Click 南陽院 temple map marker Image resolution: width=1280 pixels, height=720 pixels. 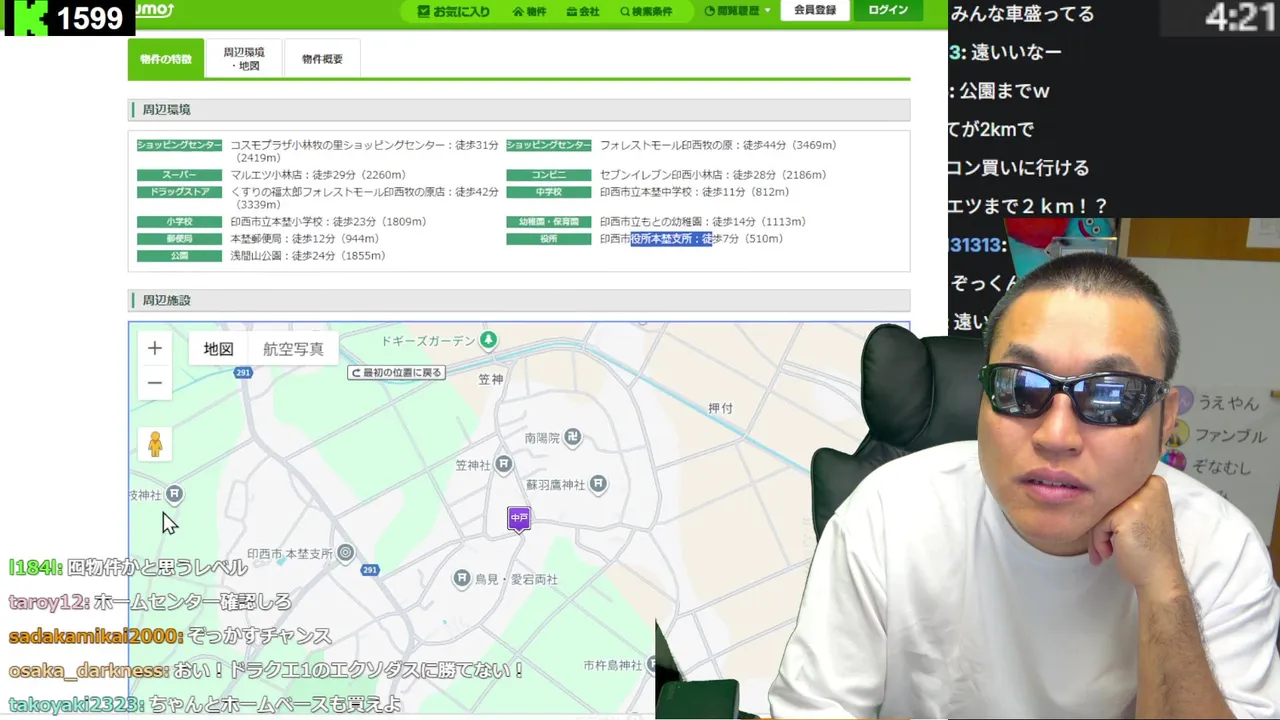pyautogui.click(x=572, y=436)
